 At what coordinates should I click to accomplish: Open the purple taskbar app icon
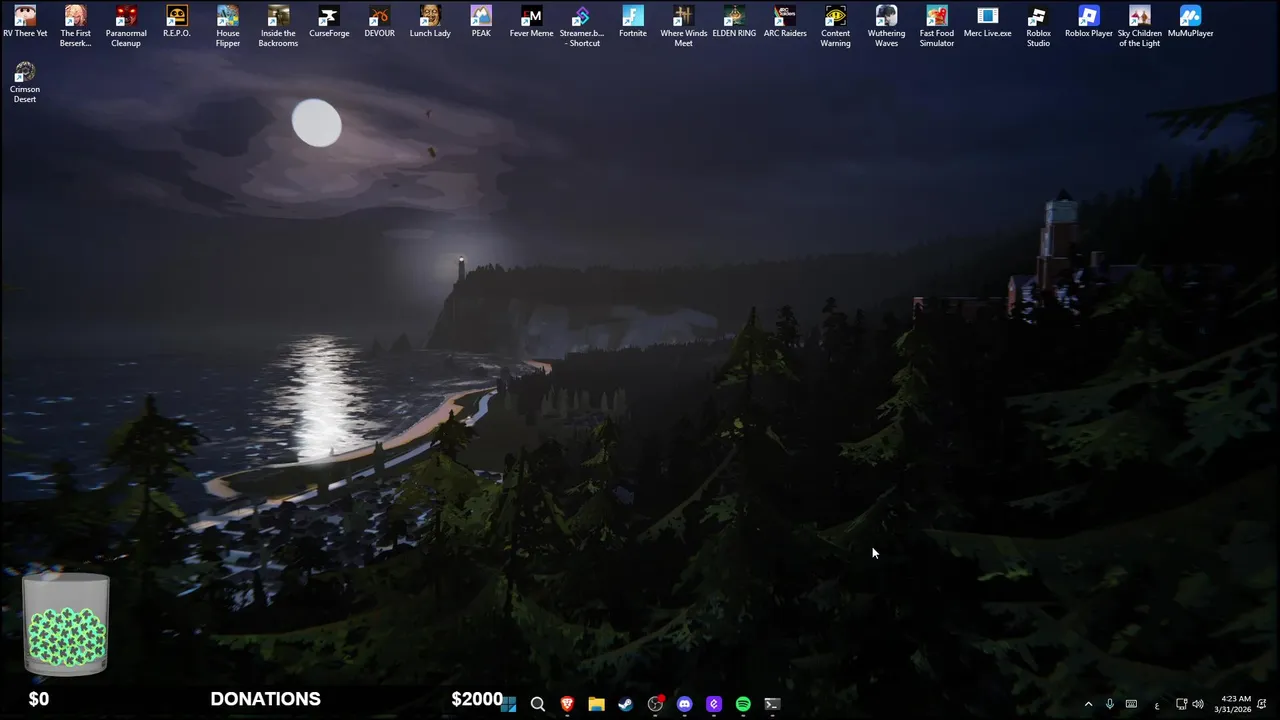click(x=714, y=704)
